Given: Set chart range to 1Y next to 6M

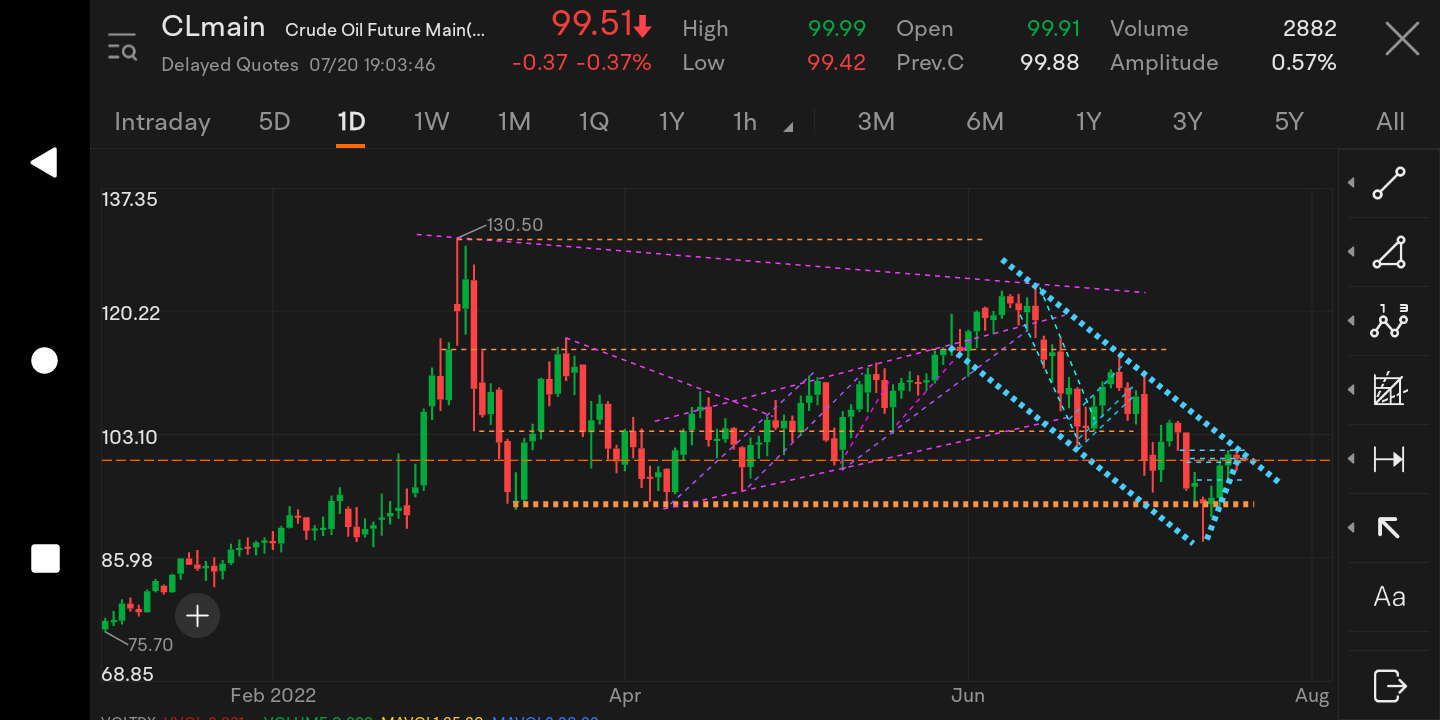Looking at the screenshot, I should tap(1088, 122).
